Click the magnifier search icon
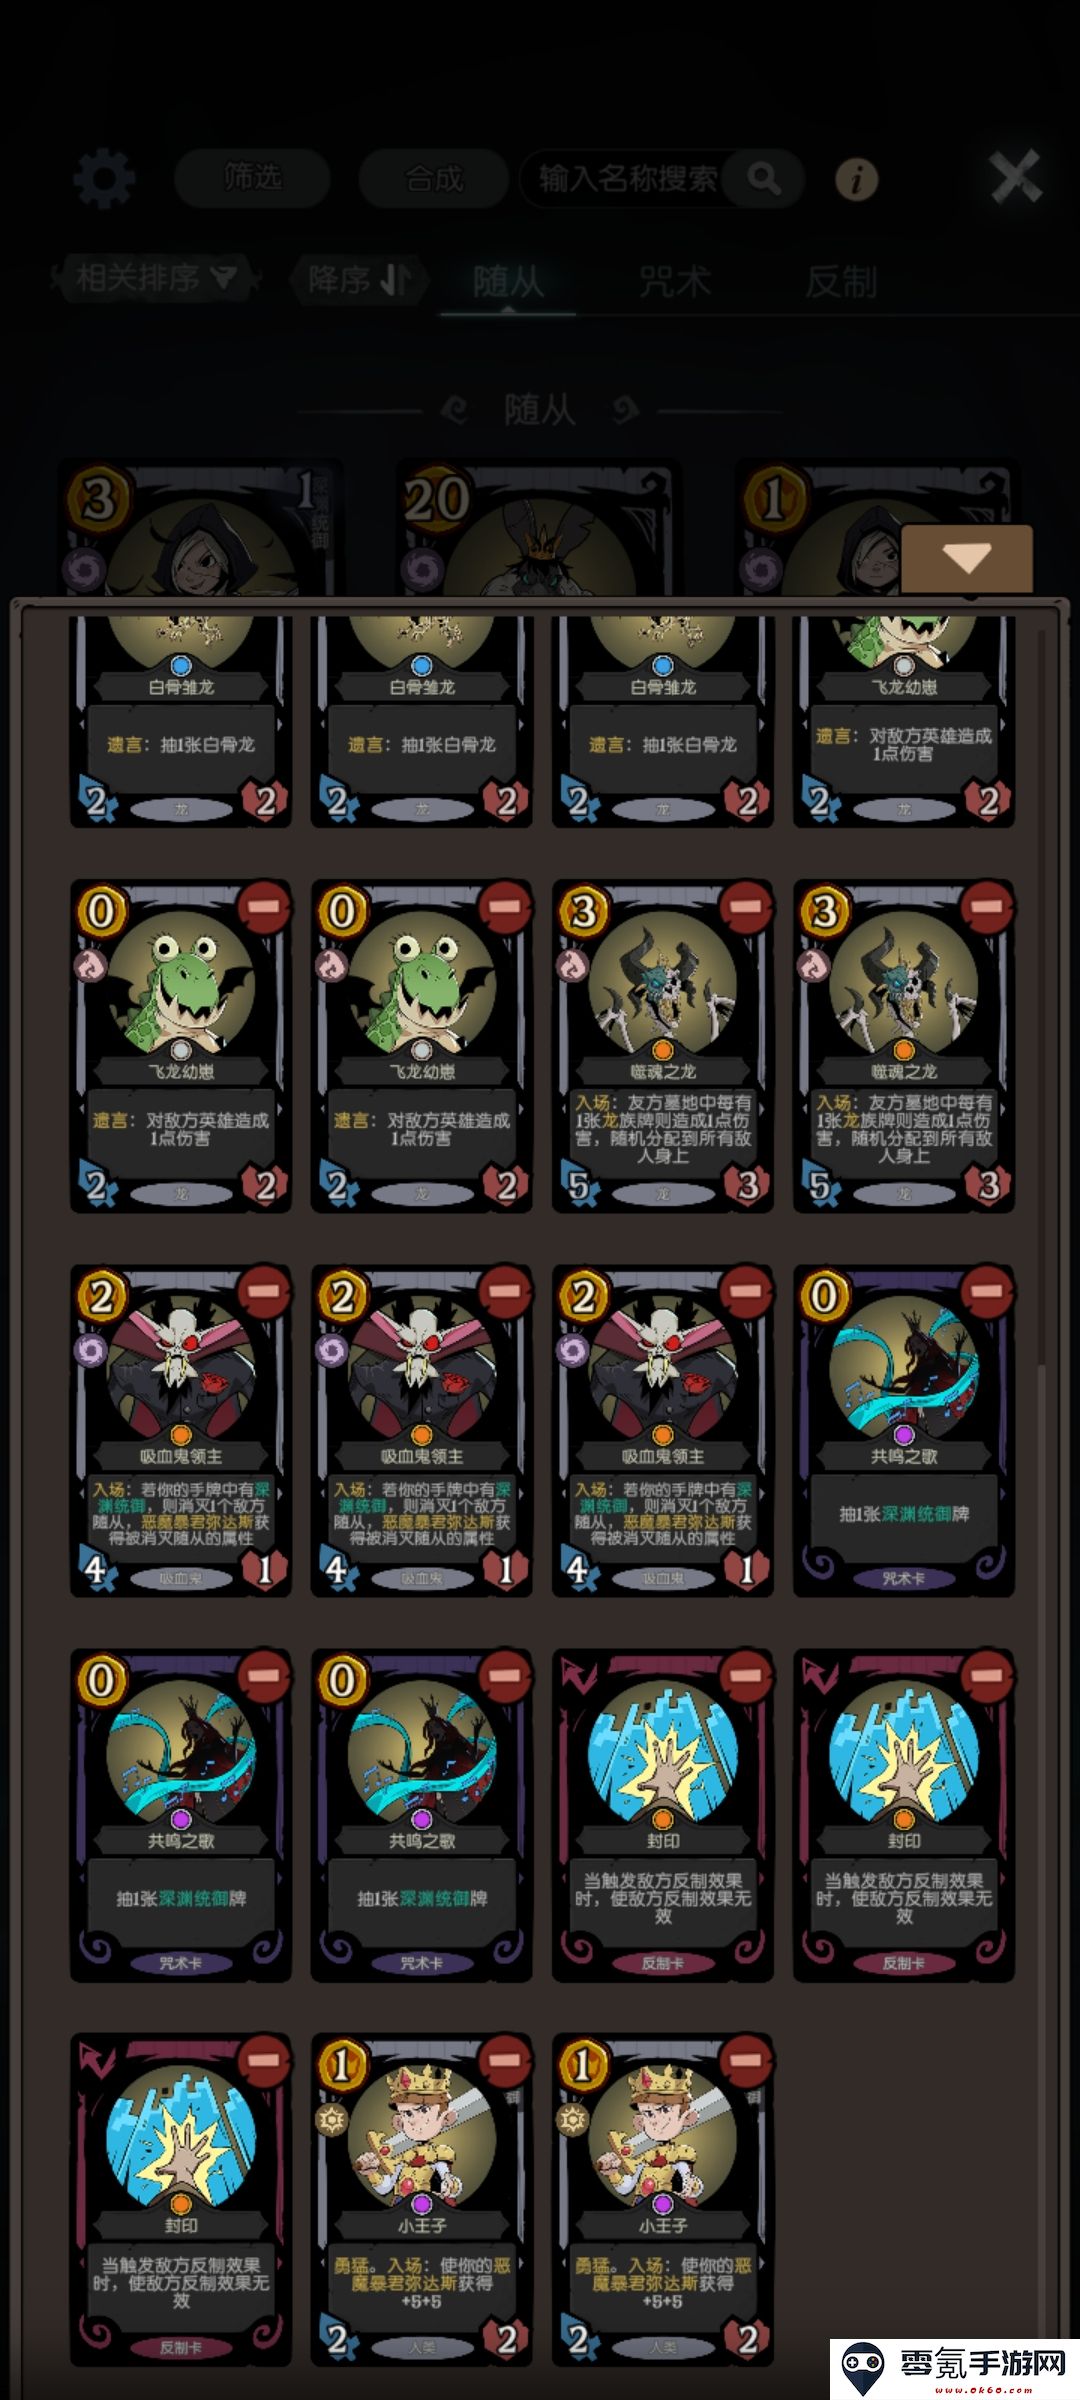Image resolution: width=1080 pixels, height=2400 pixels. 764,180
